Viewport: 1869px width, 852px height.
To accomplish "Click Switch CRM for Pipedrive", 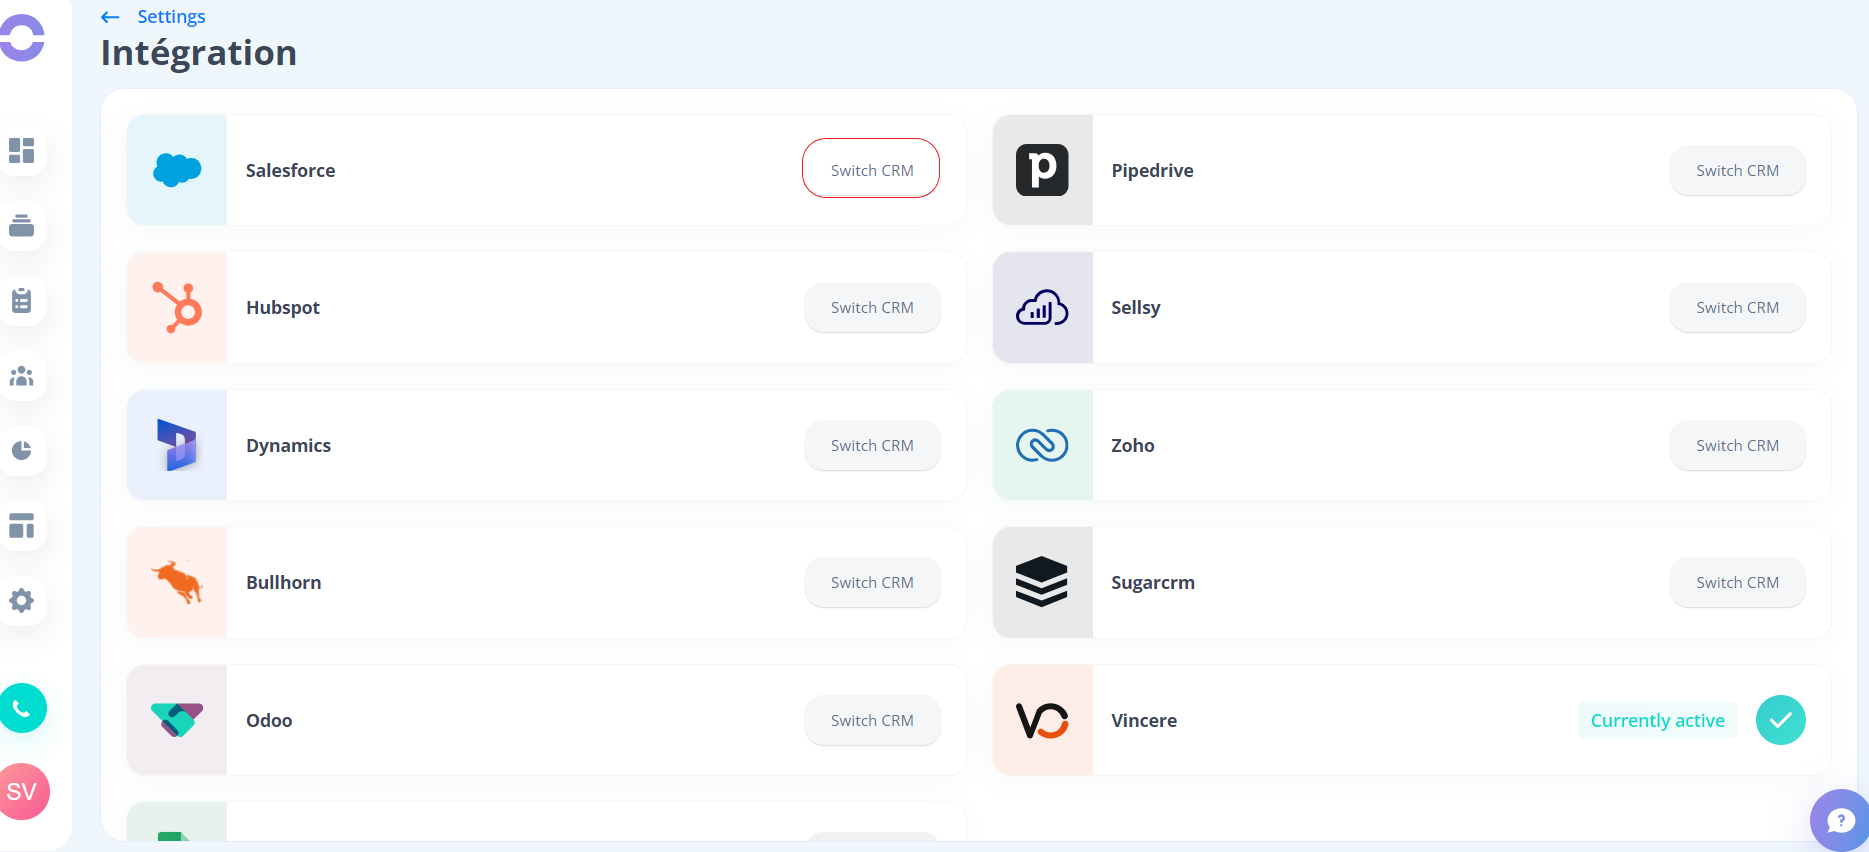I will tap(1738, 170).
